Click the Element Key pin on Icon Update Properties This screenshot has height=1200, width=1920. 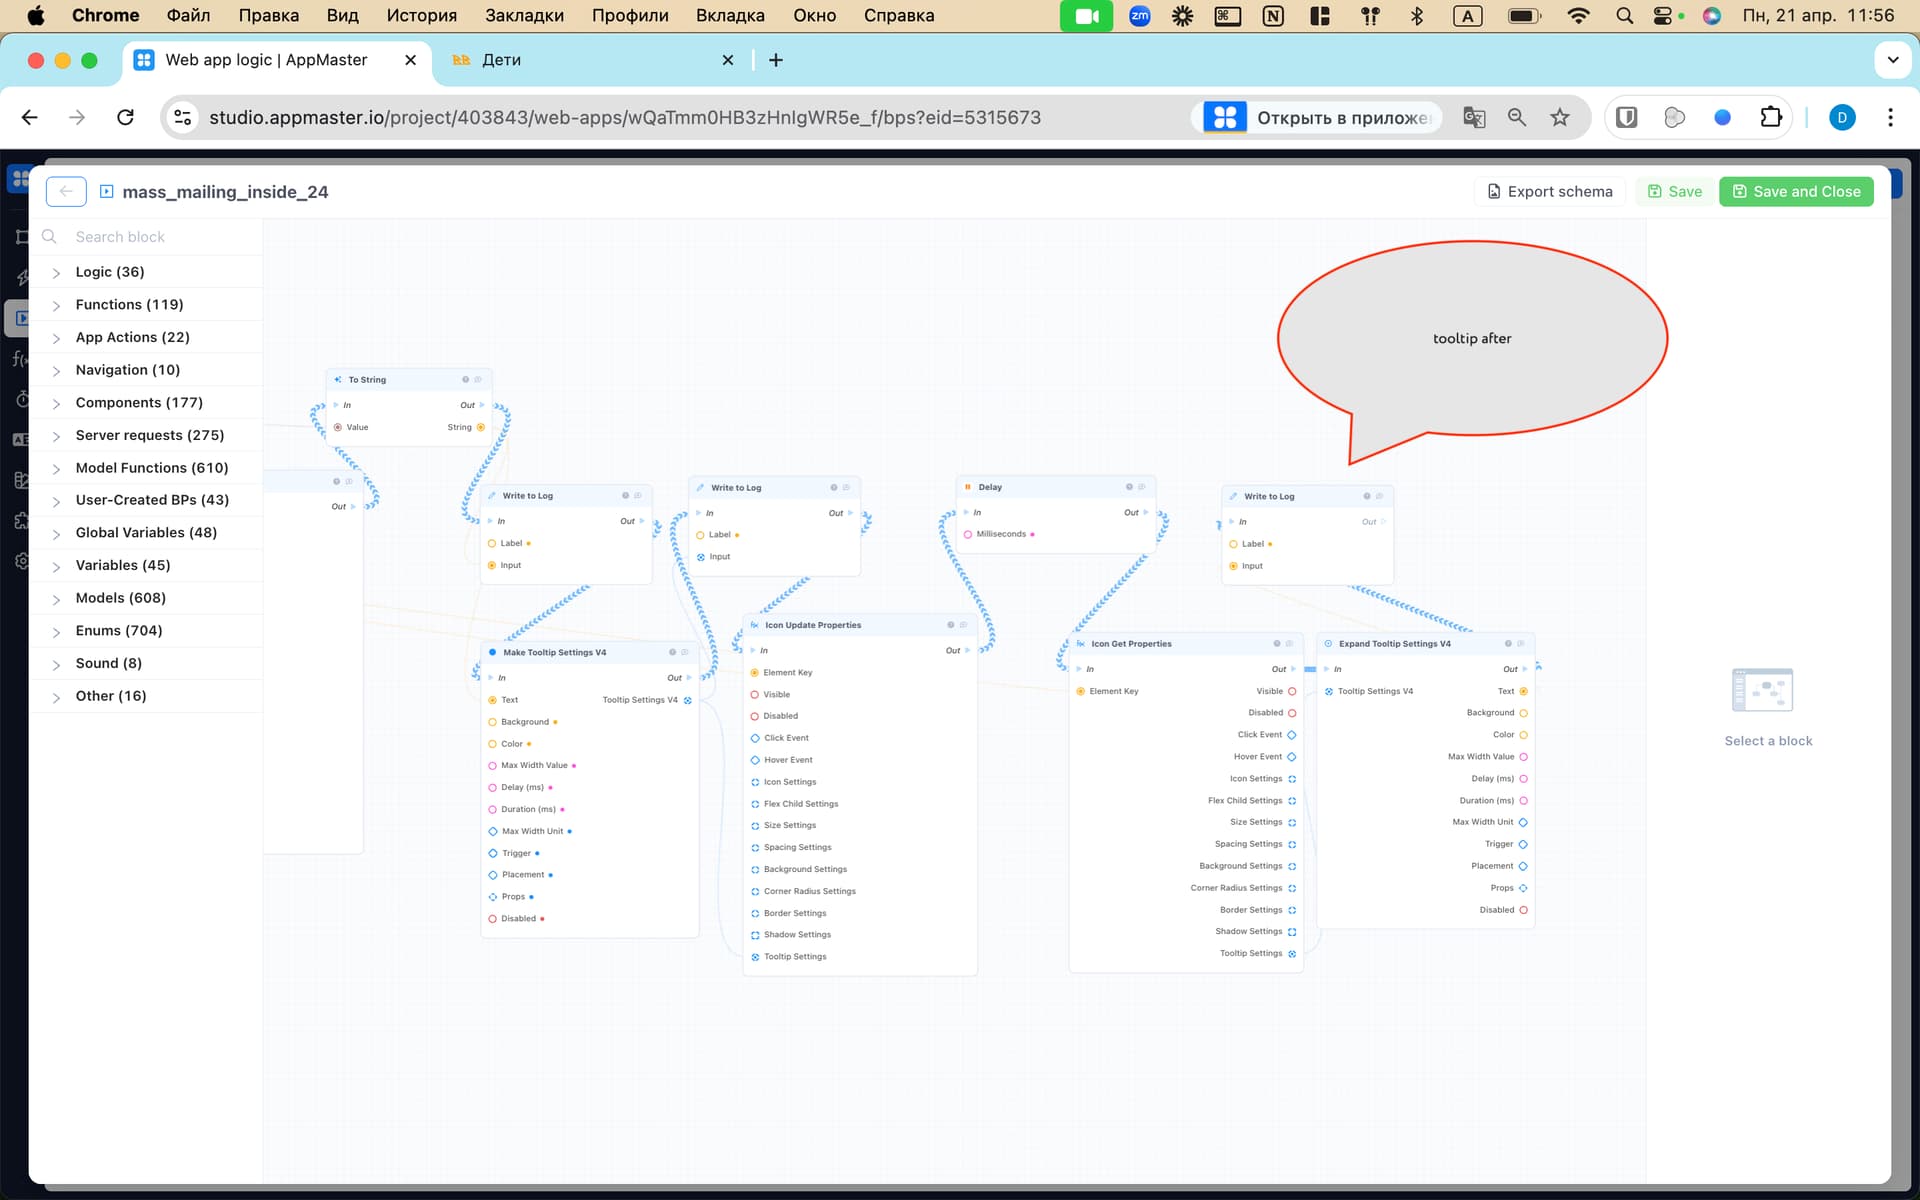pyautogui.click(x=754, y=673)
